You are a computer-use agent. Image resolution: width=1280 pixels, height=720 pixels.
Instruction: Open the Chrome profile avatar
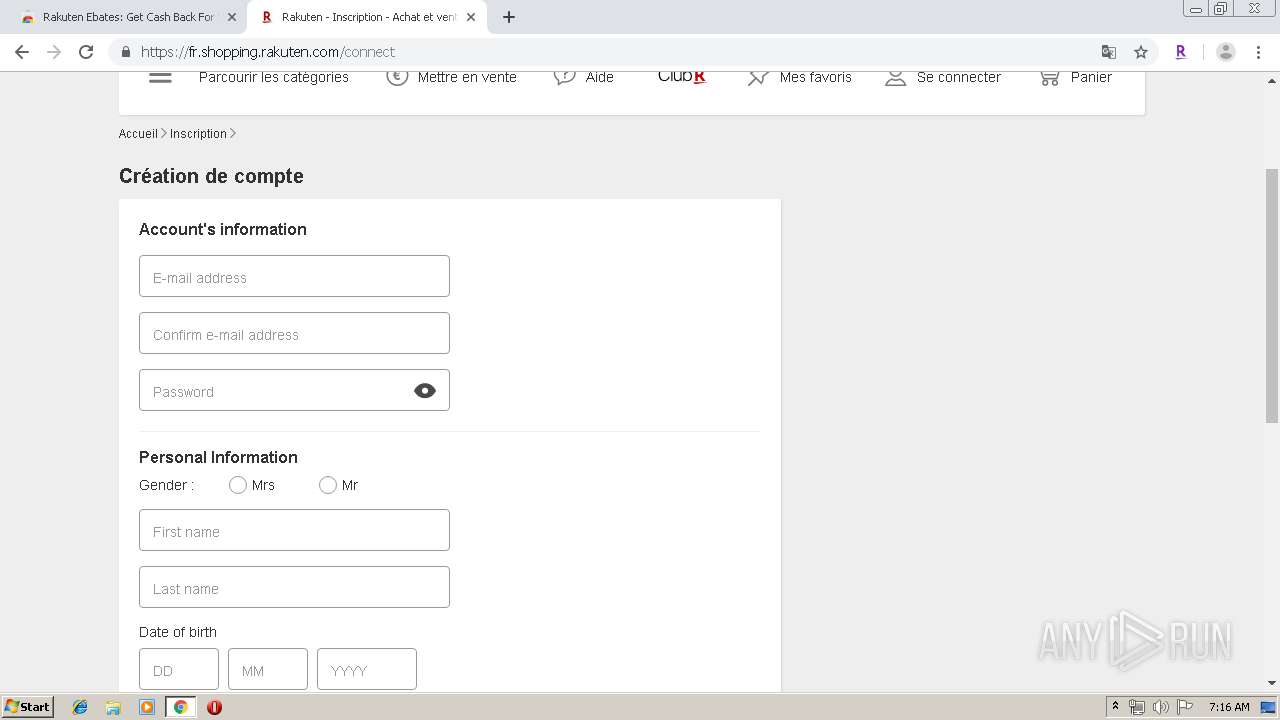(x=1226, y=52)
